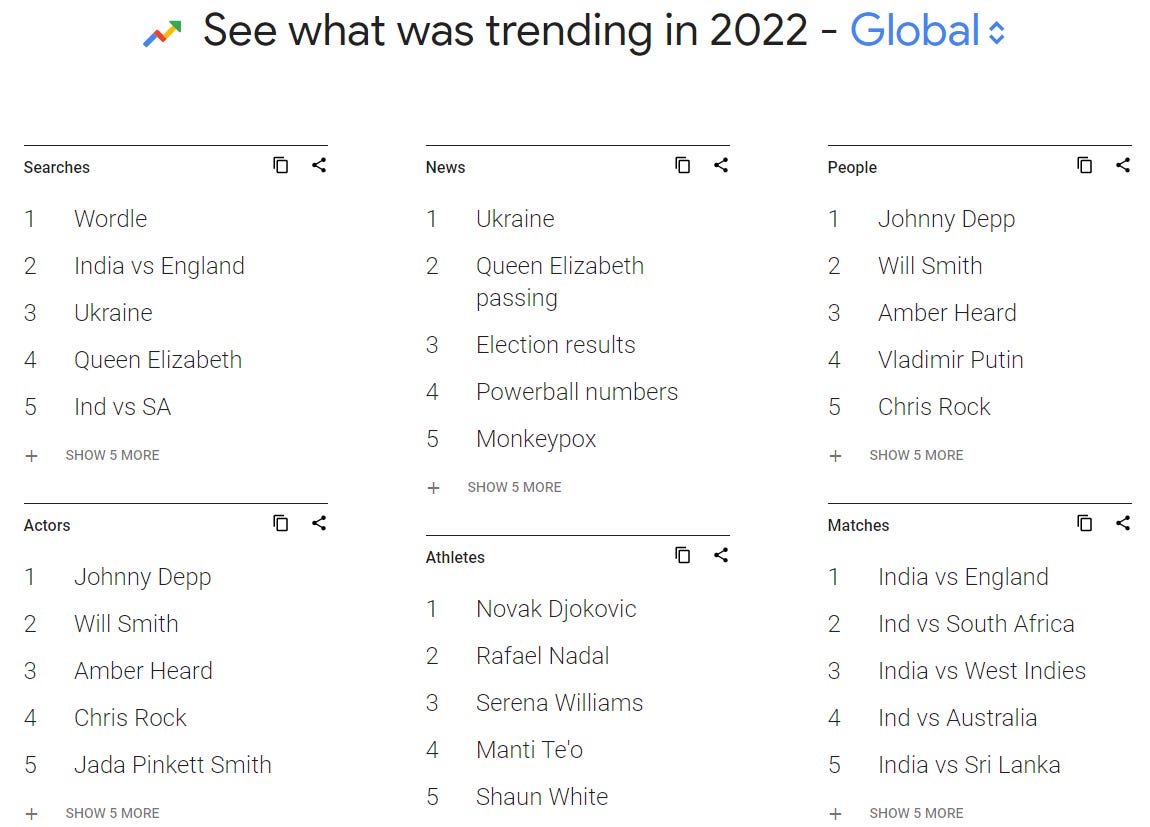Expand Actors with Show 5 More
This screenshot has width=1150, height=827.
(x=92, y=813)
